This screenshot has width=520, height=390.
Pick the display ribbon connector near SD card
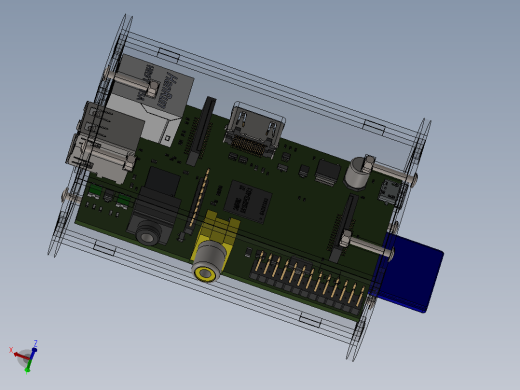343,227
